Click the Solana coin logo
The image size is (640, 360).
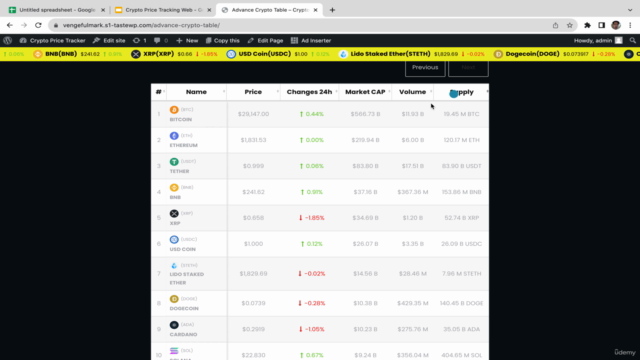point(174,351)
